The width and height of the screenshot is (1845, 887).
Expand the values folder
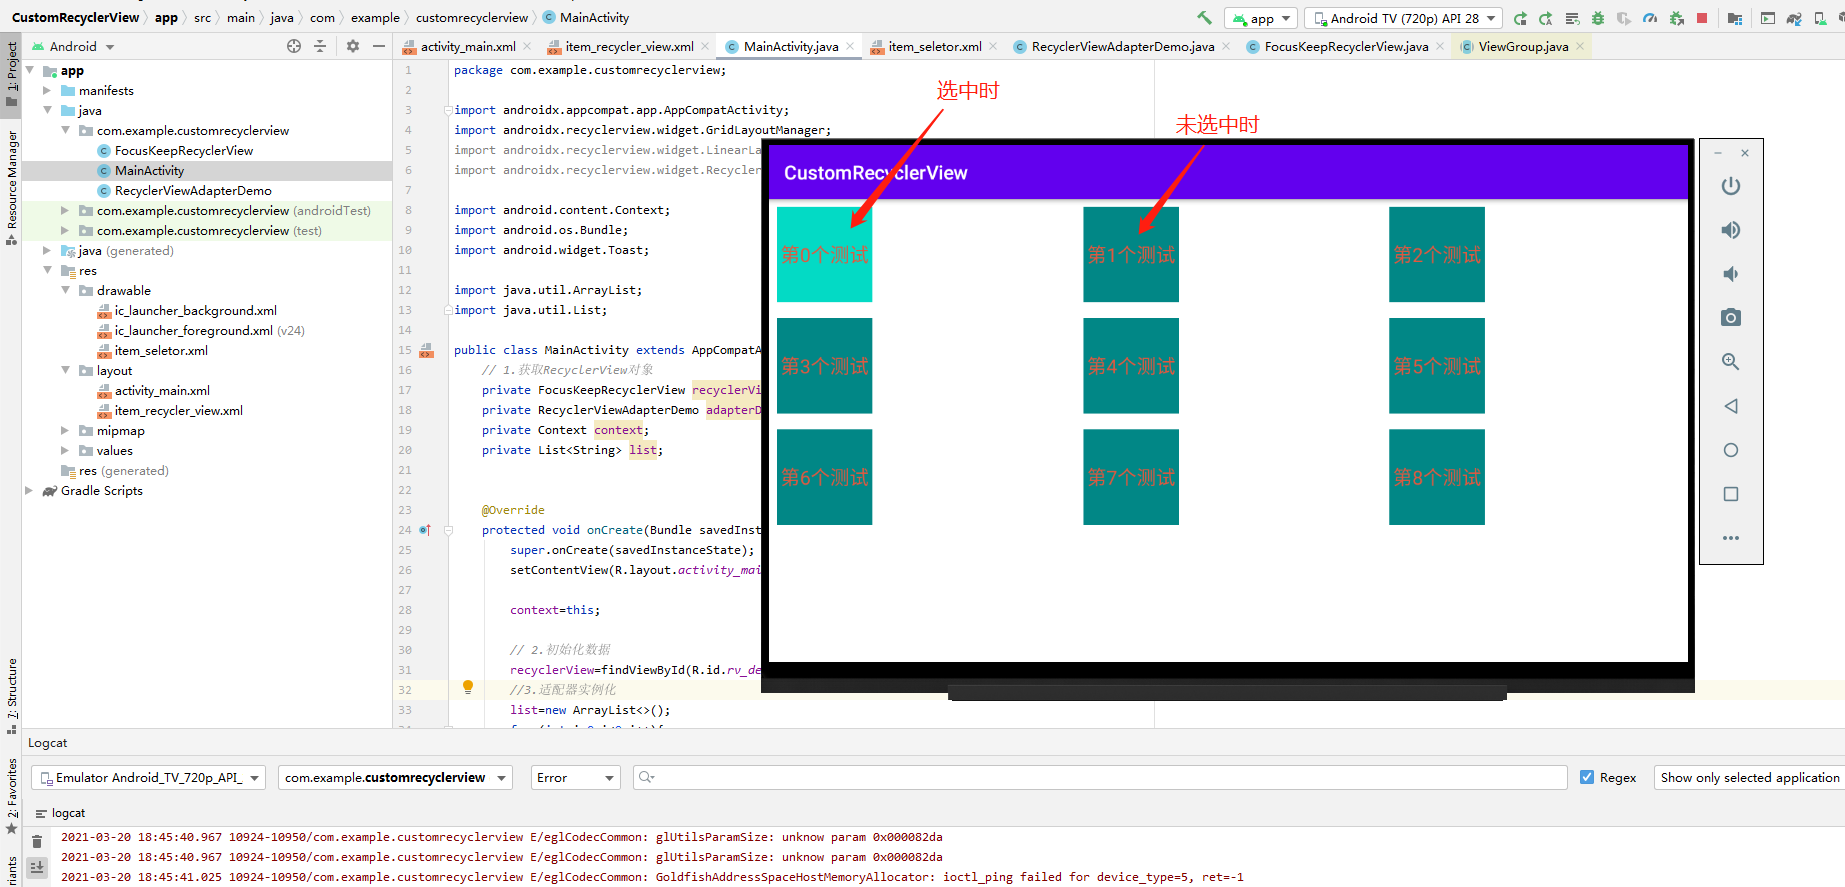65,451
